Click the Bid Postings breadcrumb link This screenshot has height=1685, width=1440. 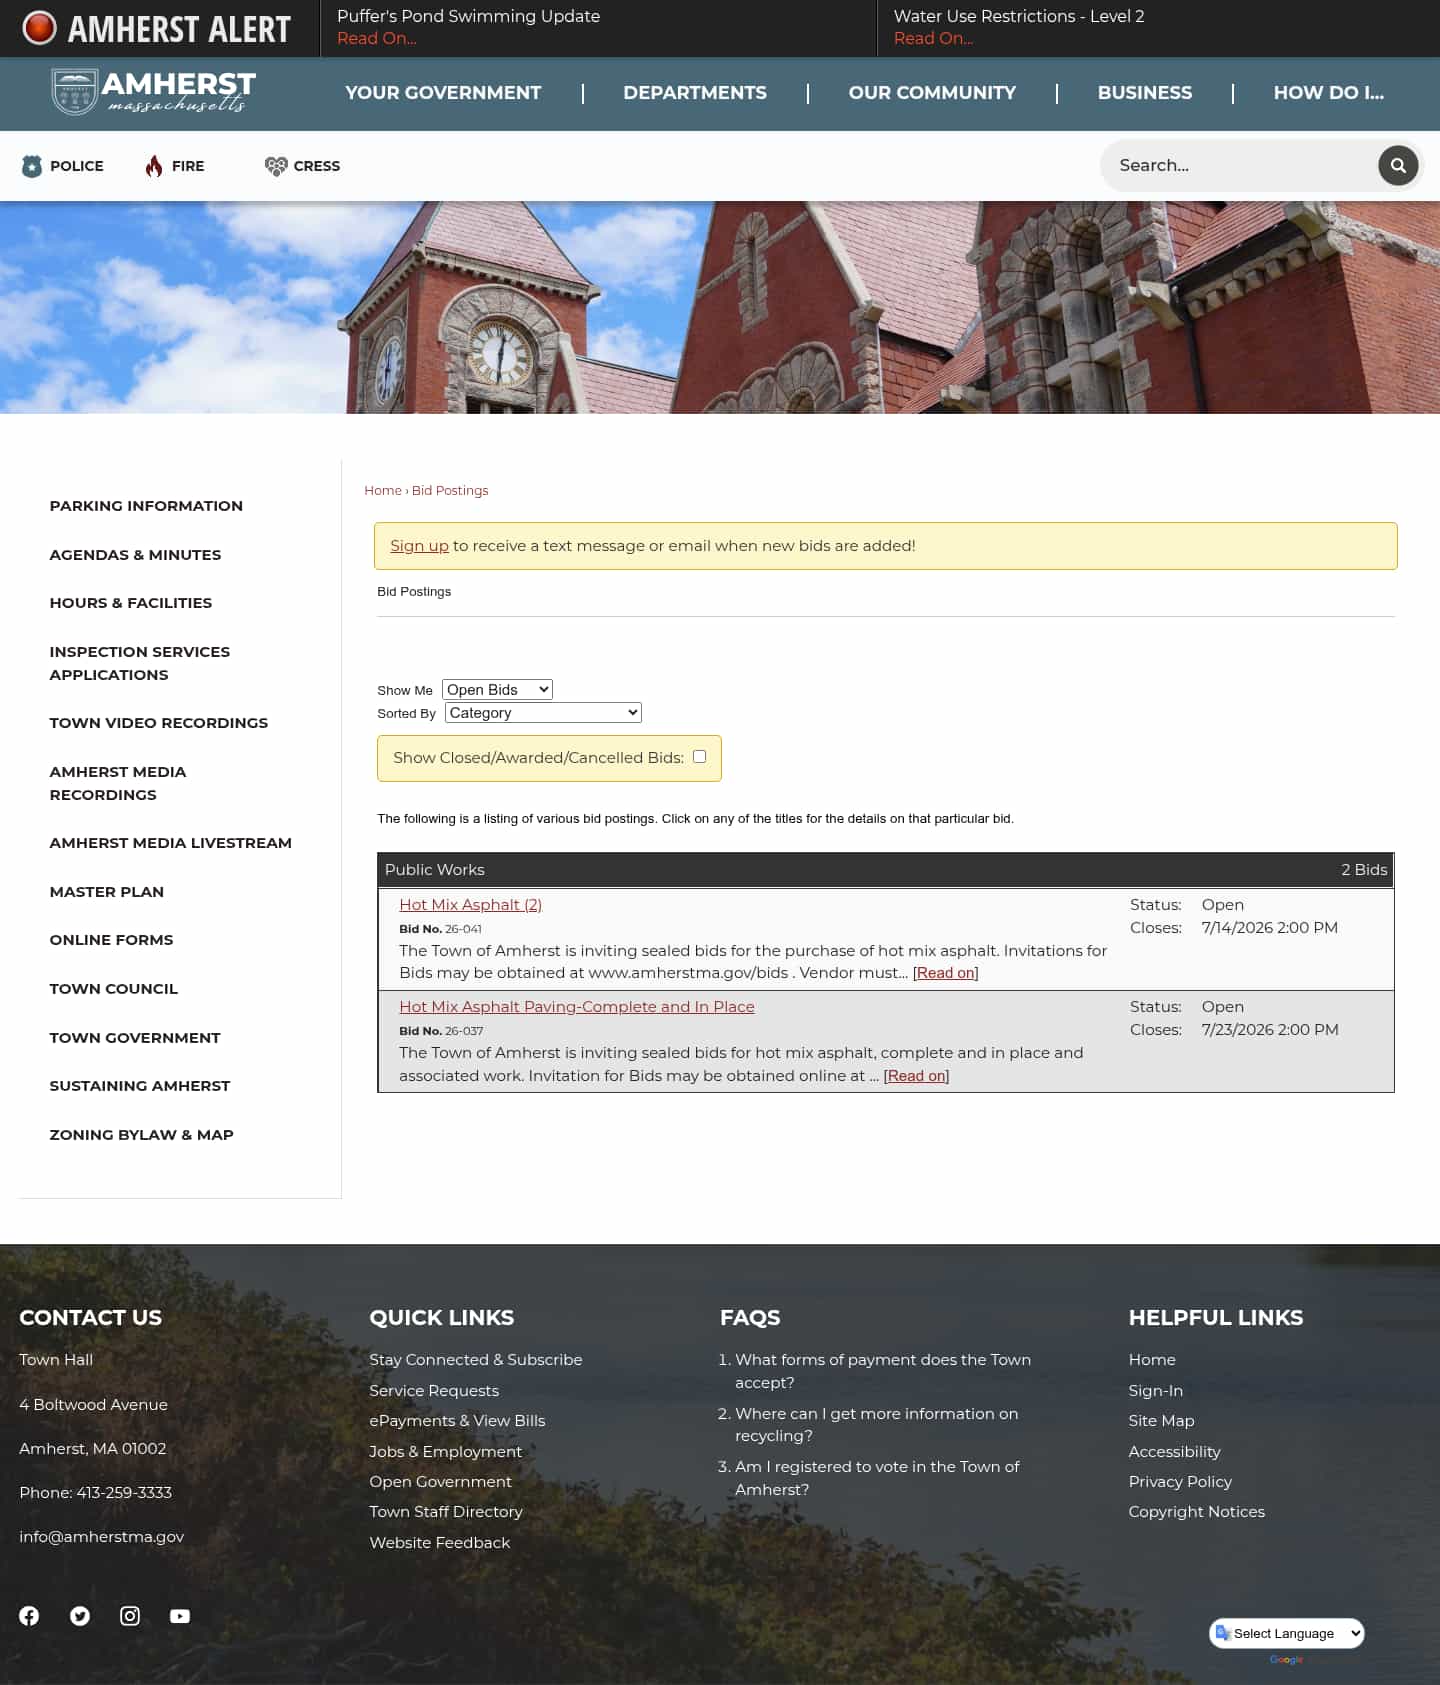pos(450,490)
